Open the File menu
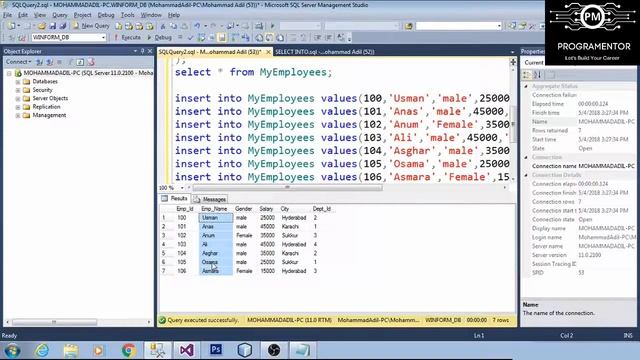 [x=7, y=15]
